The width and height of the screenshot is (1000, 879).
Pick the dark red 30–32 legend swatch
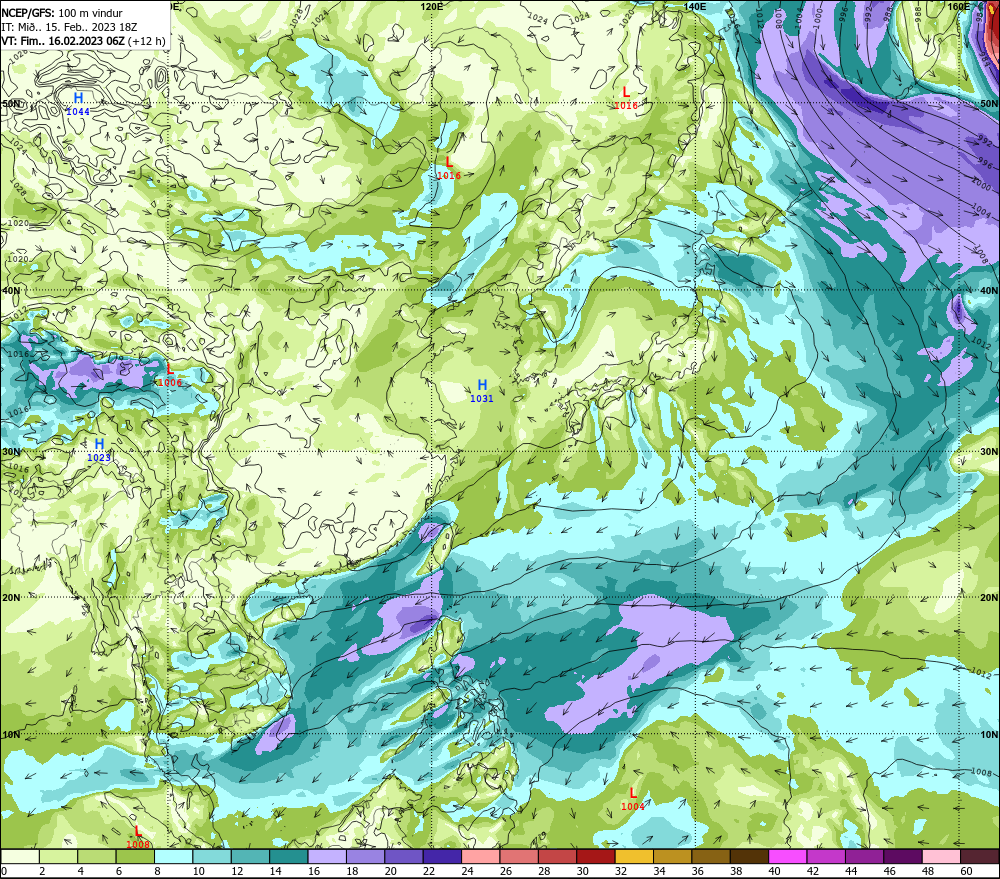tap(596, 856)
